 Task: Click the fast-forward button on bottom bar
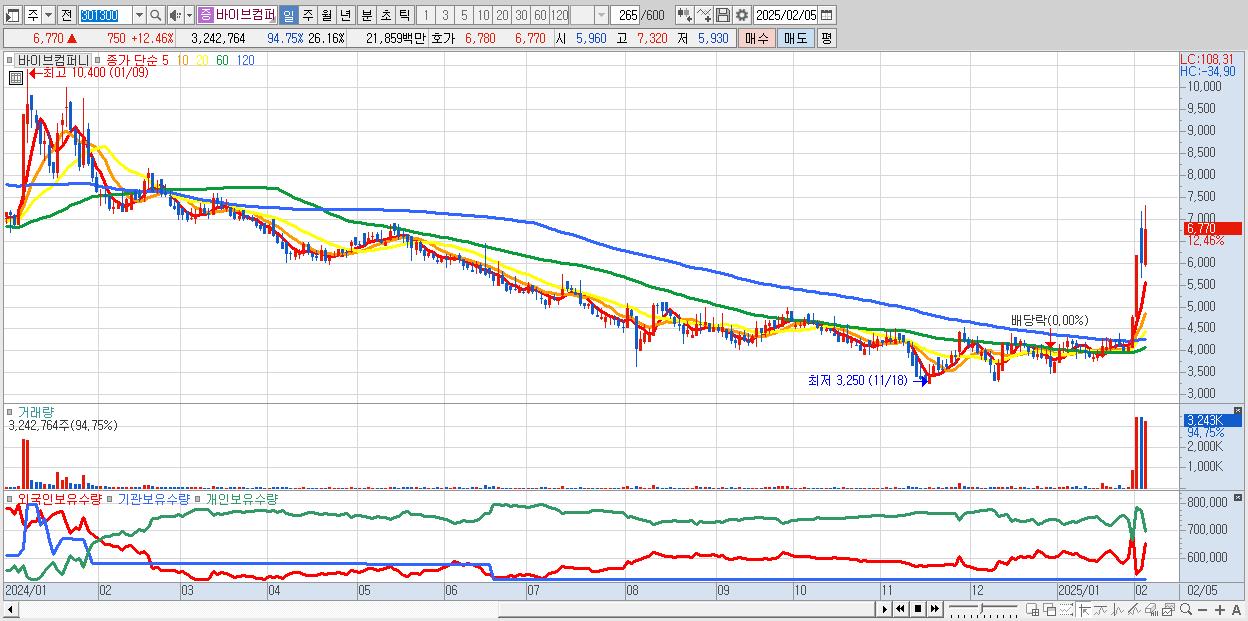(934, 609)
